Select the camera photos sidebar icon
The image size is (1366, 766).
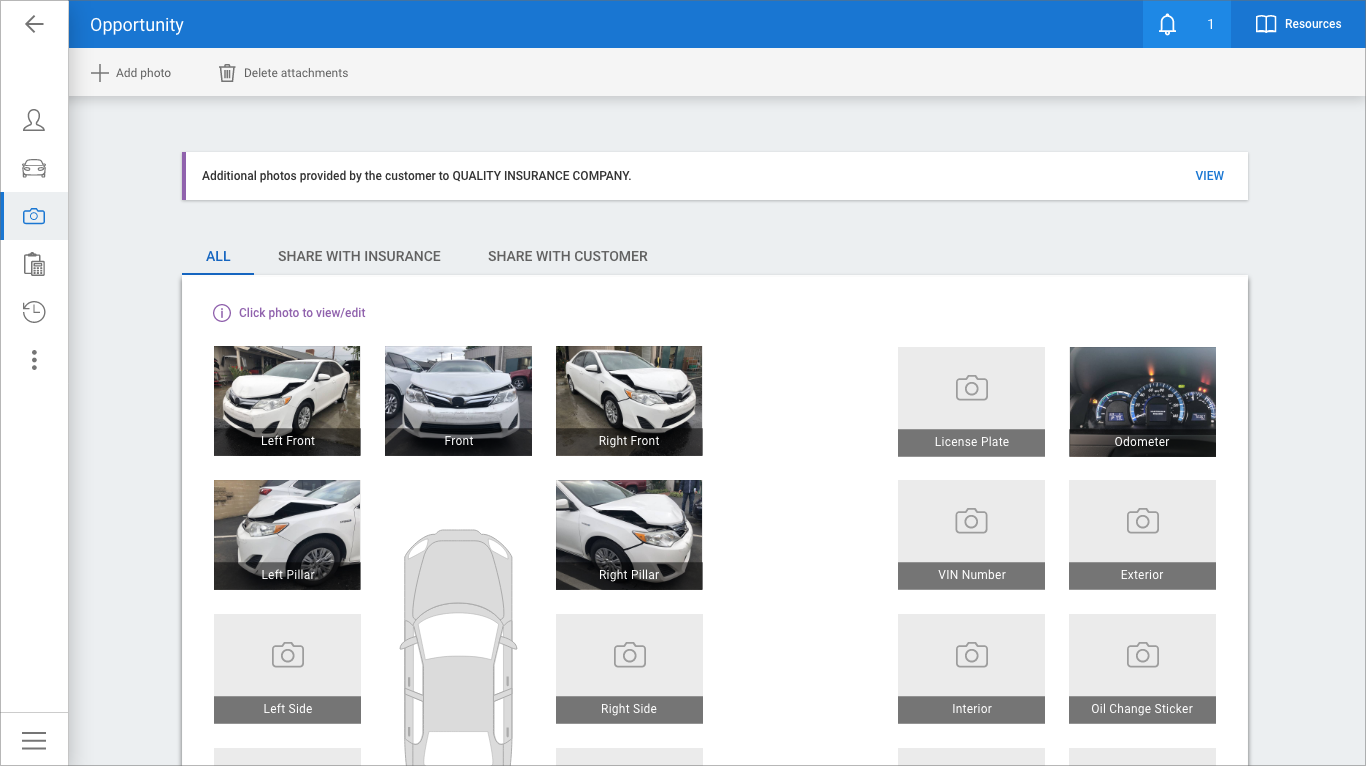pyautogui.click(x=34, y=216)
